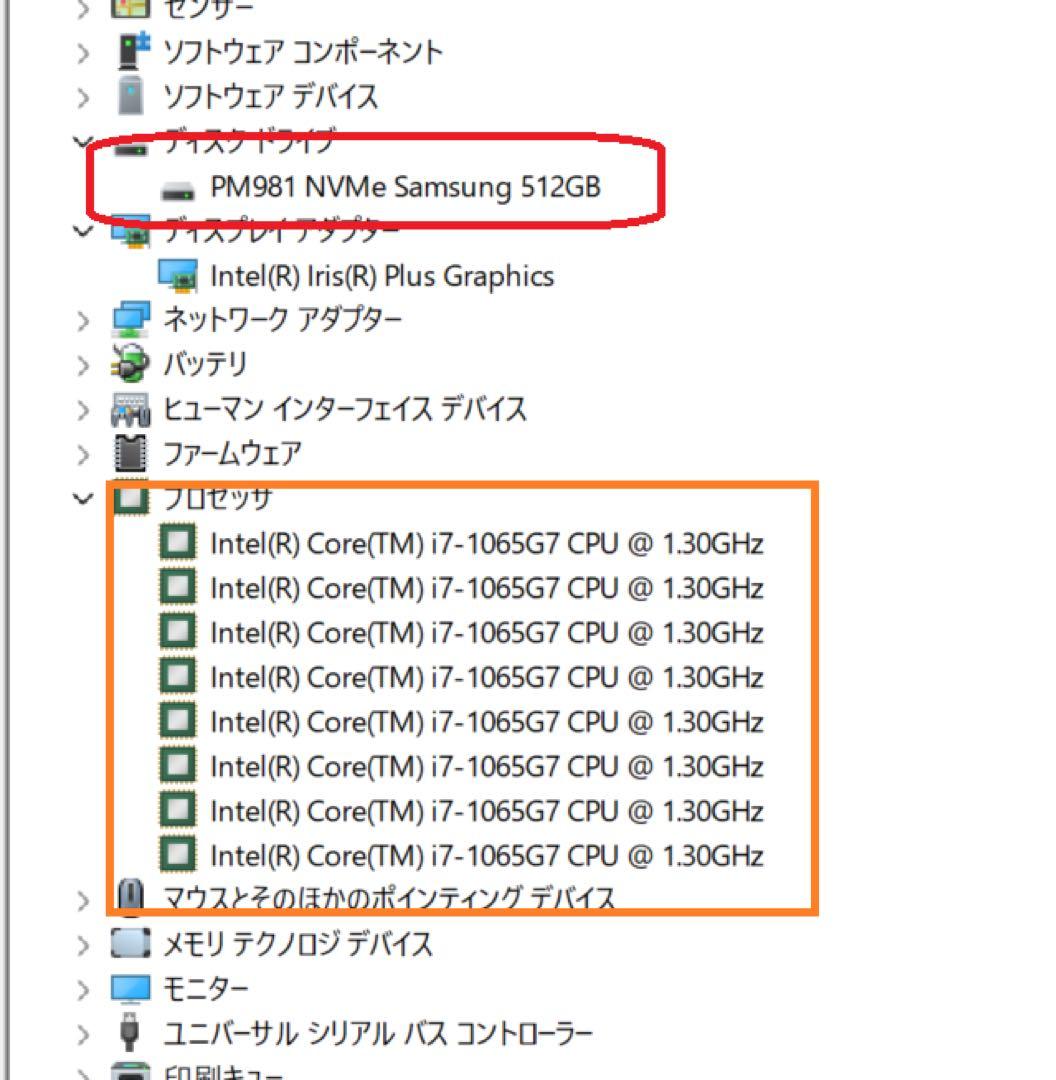Click the センサー category icon

coord(130,7)
